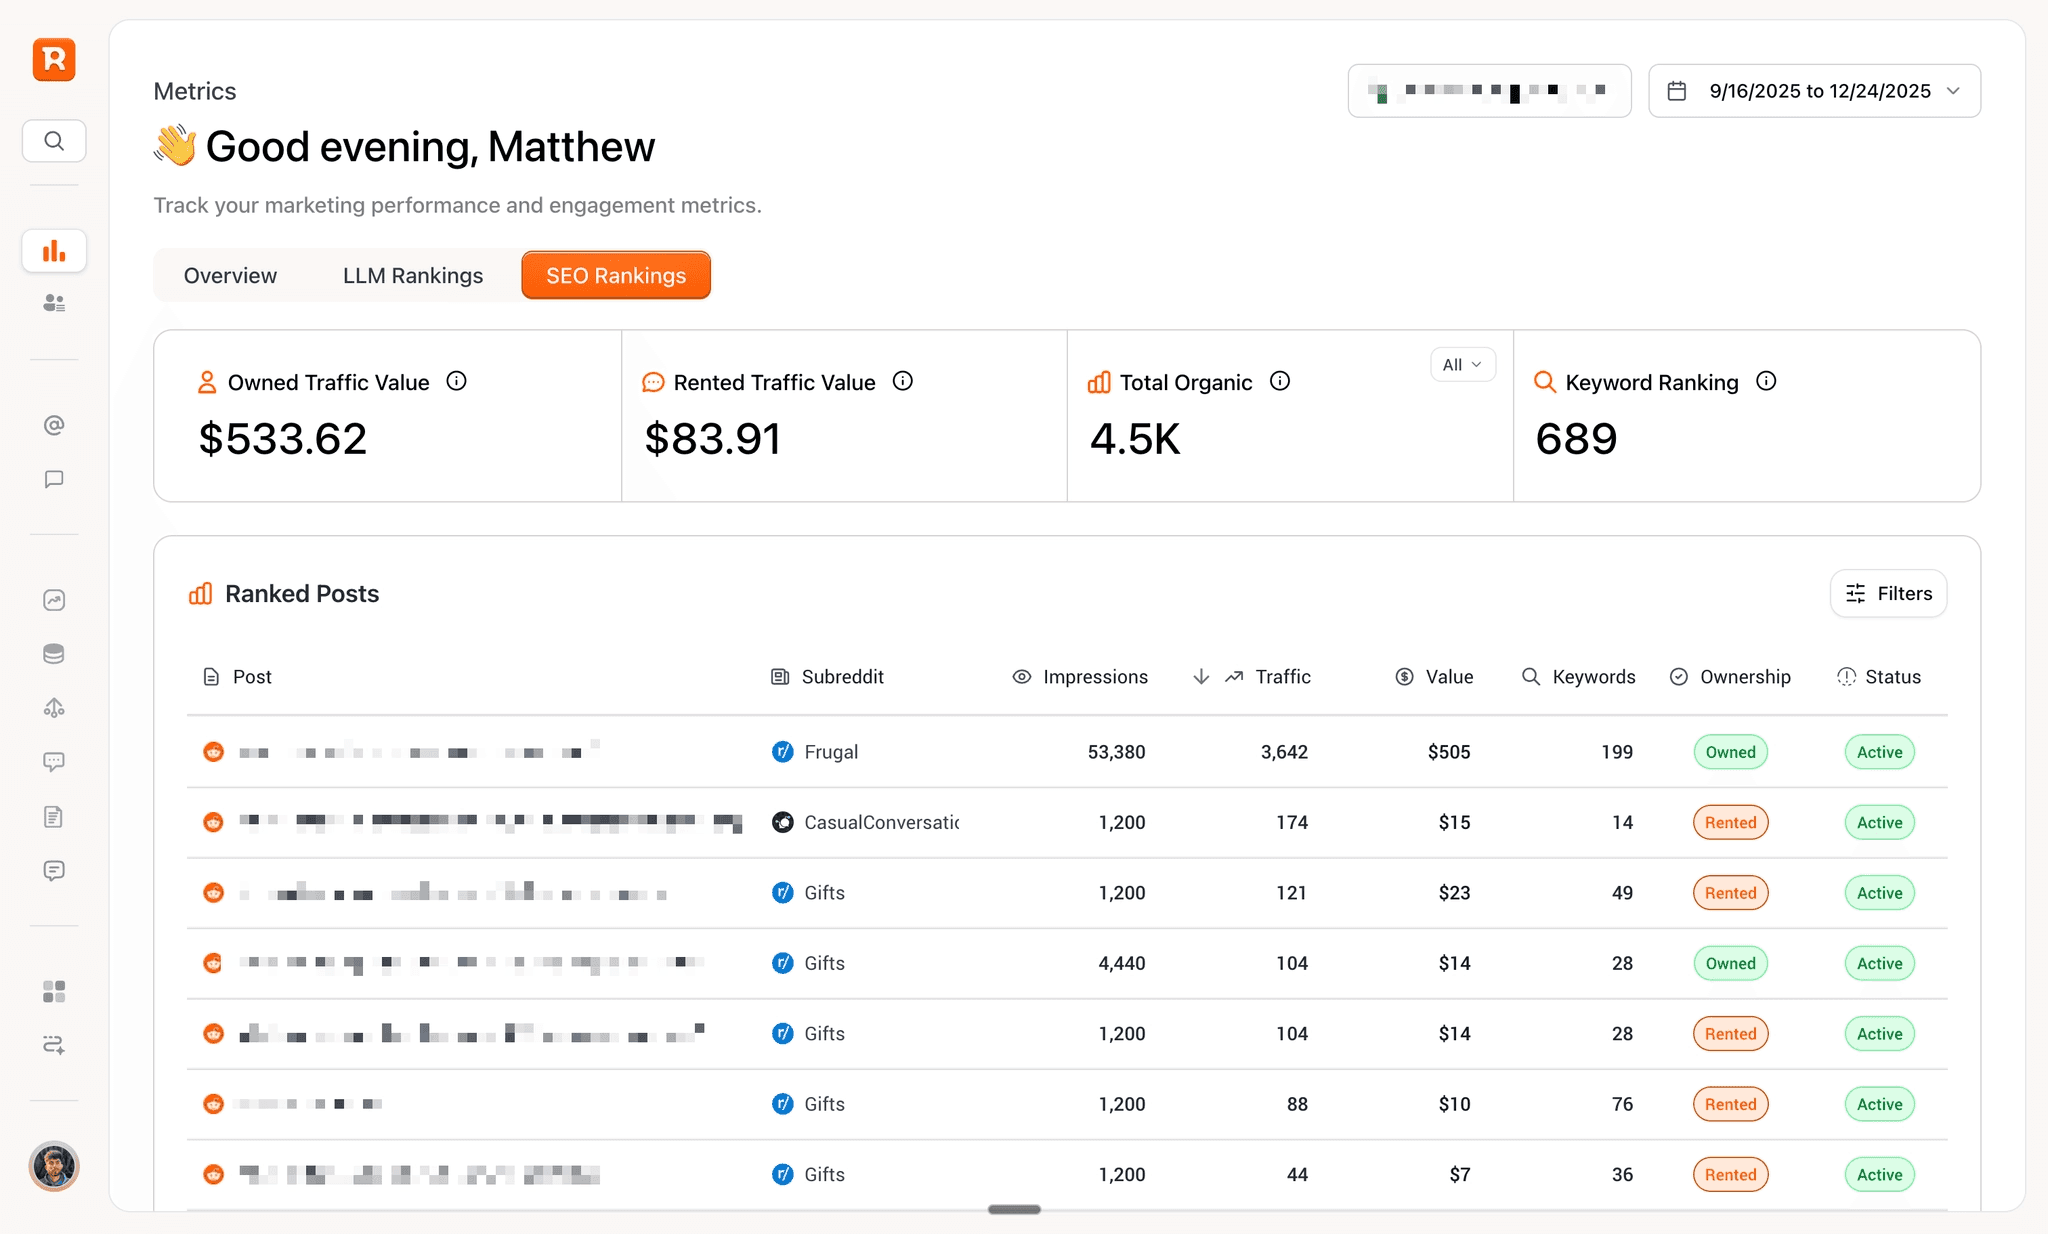
Task: Open the All dropdown in Total Organic
Action: (1462, 365)
